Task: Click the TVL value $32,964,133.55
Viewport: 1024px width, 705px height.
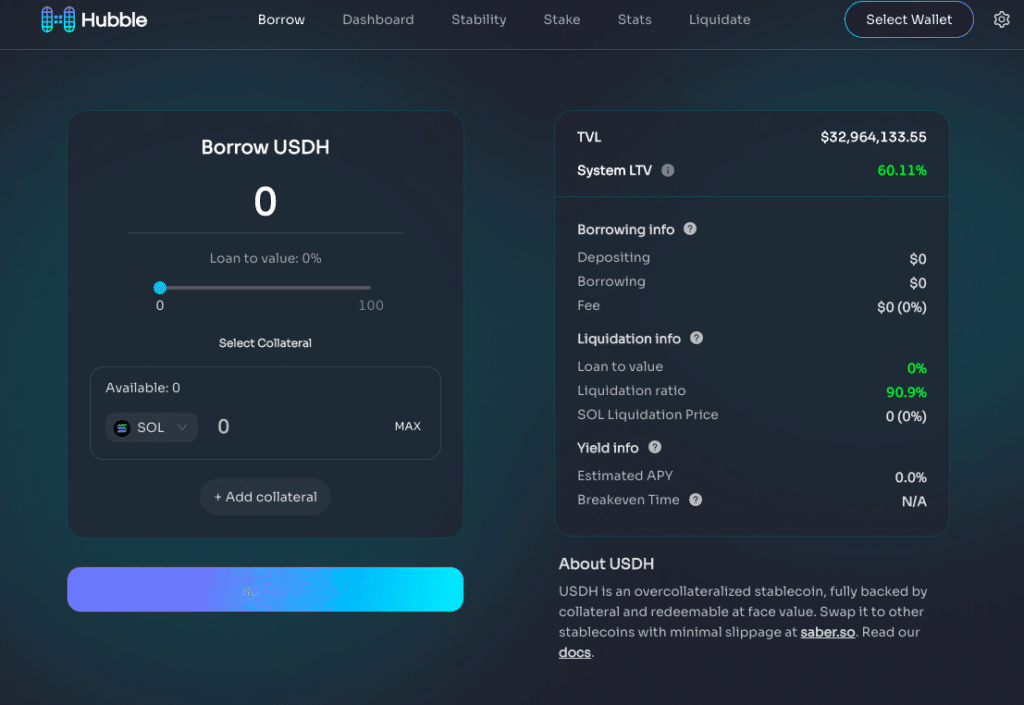Action: coord(873,137)
